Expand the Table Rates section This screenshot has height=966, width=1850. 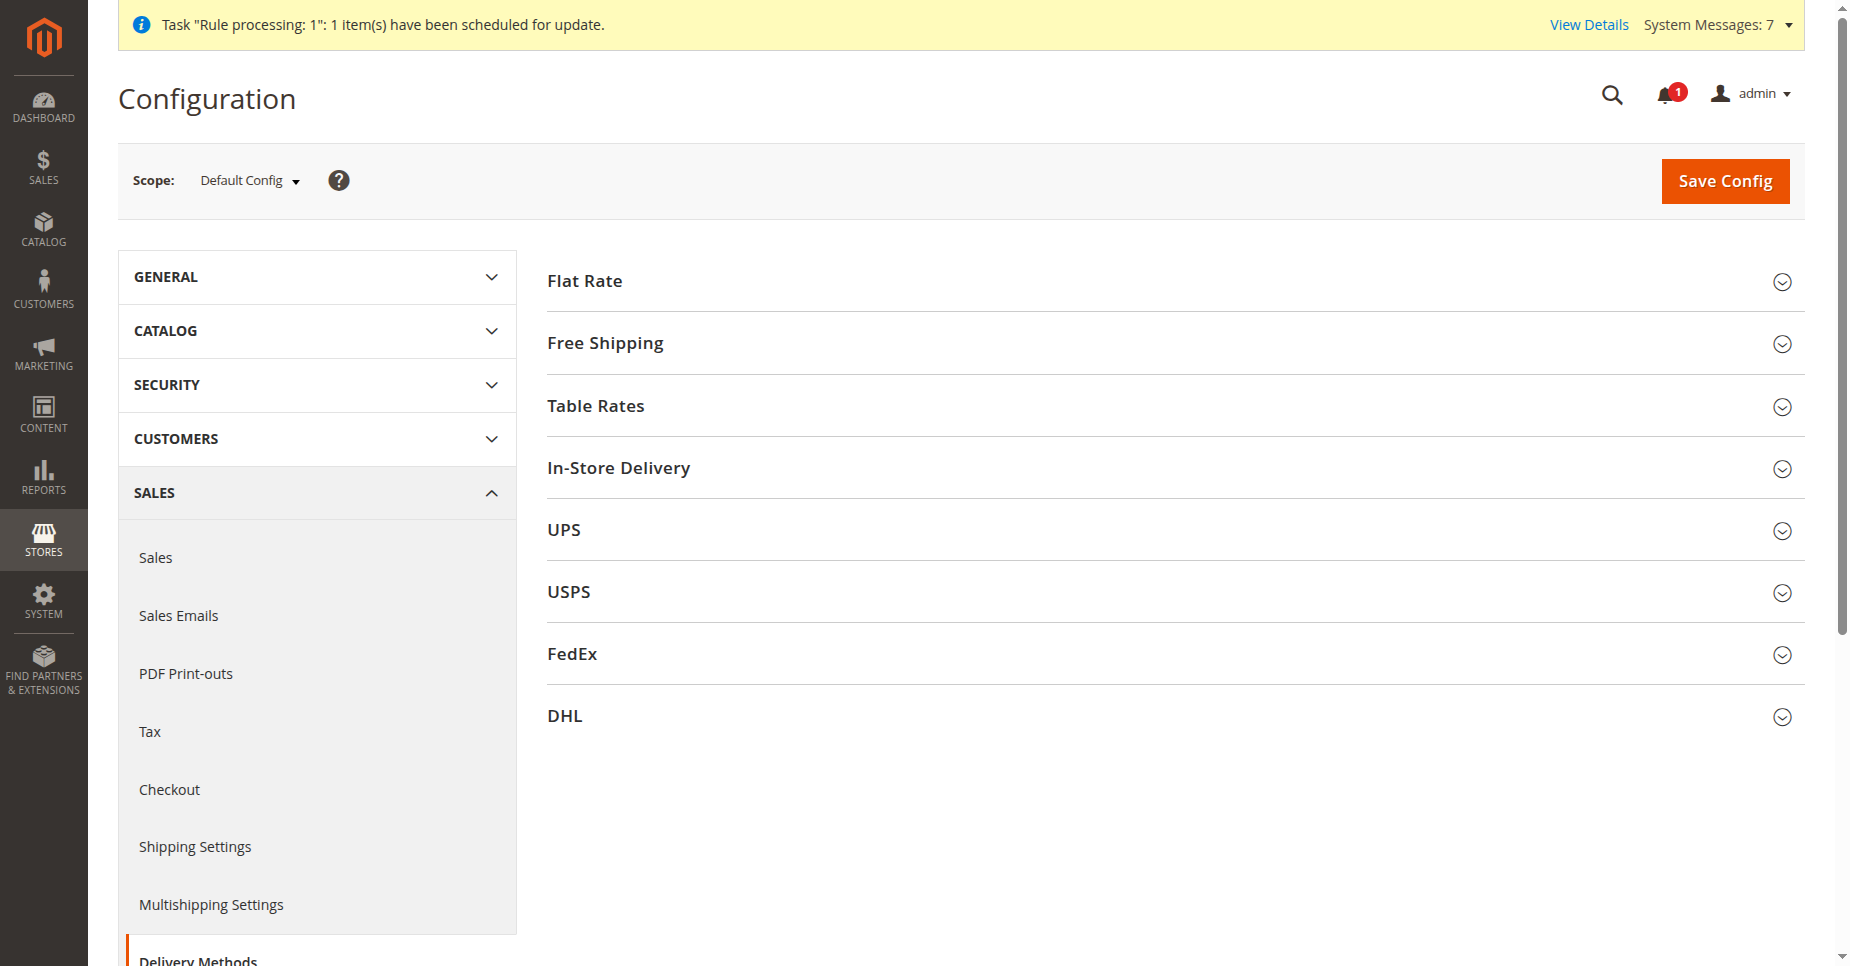(x=1175, y=406)
